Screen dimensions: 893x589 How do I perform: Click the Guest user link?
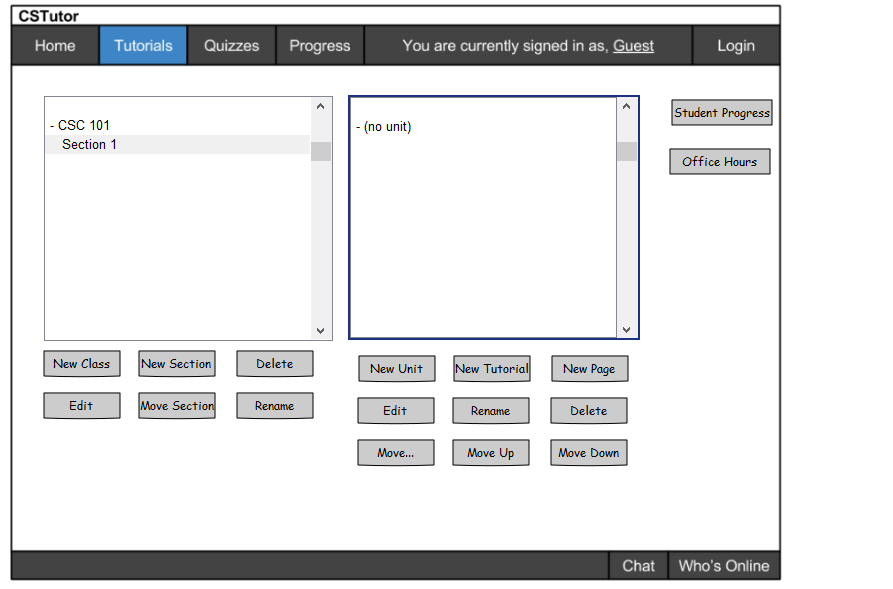tap(633, 46)
